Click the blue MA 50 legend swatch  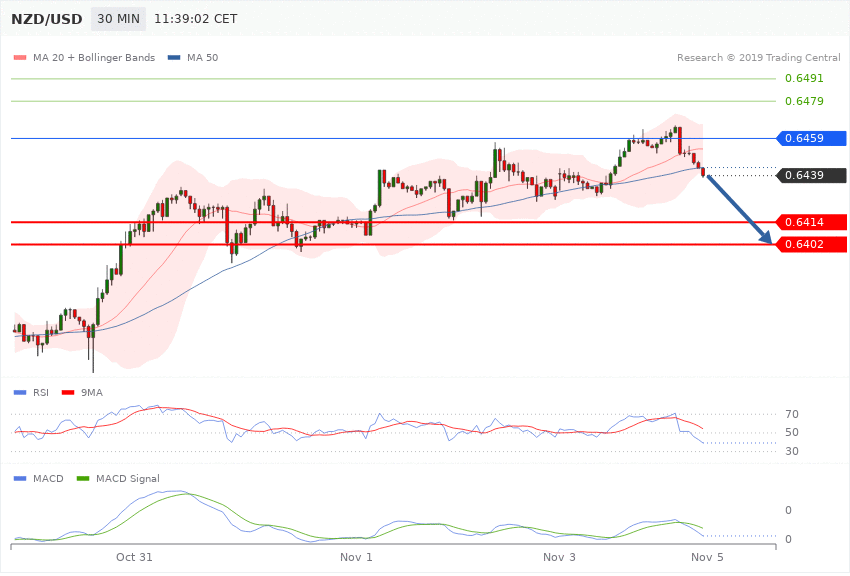(175, 57)
